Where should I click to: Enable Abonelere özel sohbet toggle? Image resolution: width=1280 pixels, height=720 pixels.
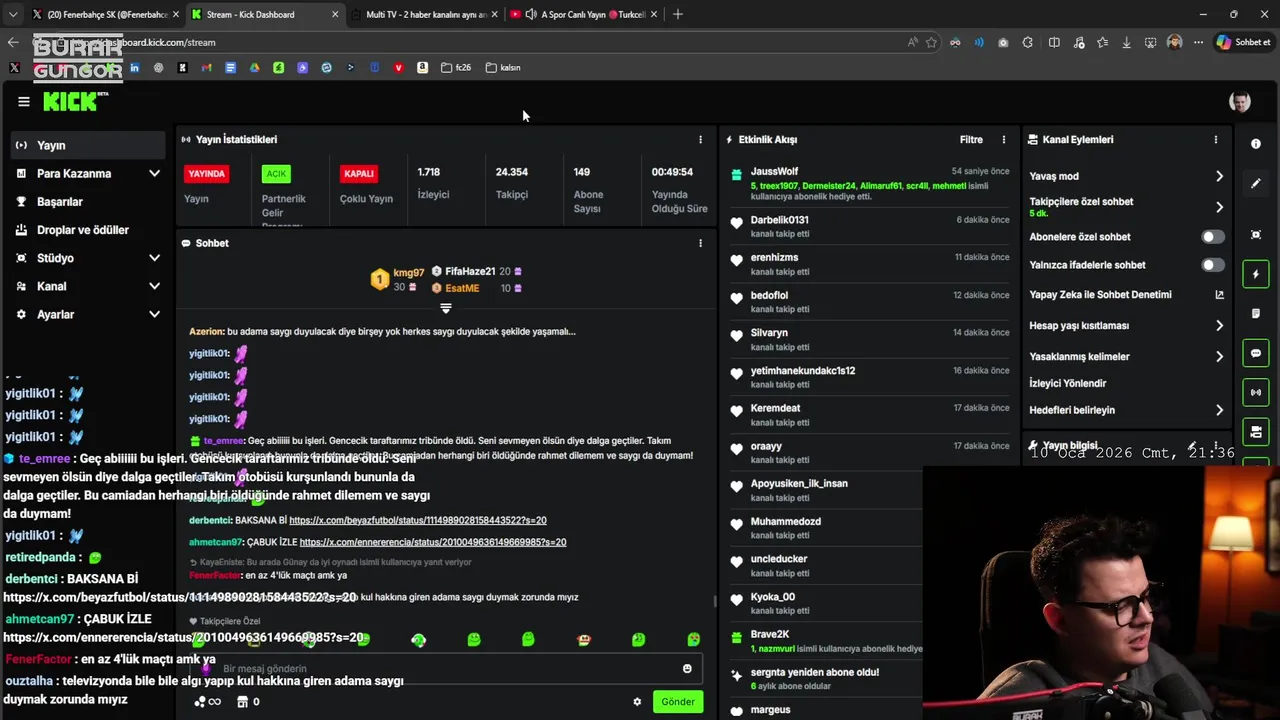[x=1212, y=237]
